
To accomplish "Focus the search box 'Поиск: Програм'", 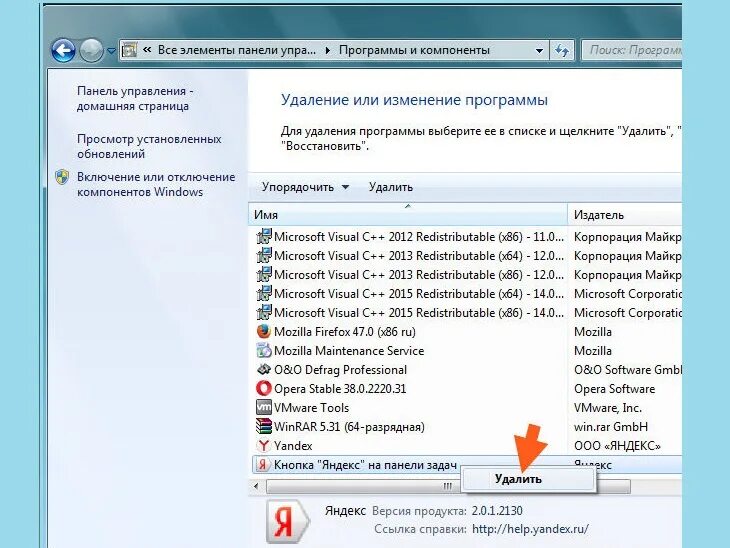I will pyautogui.click(x=632, y=50).
